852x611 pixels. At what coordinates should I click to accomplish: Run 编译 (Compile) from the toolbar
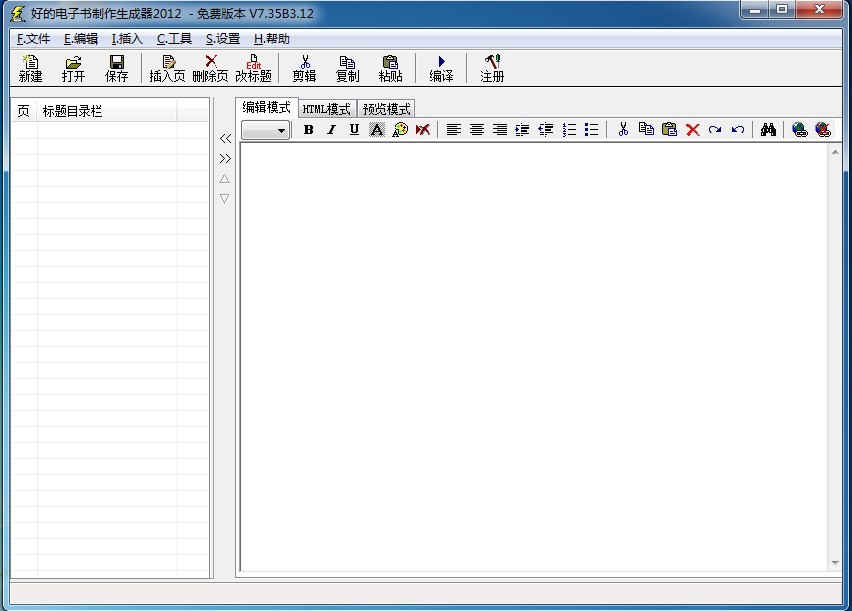click(x=441, y=68)
